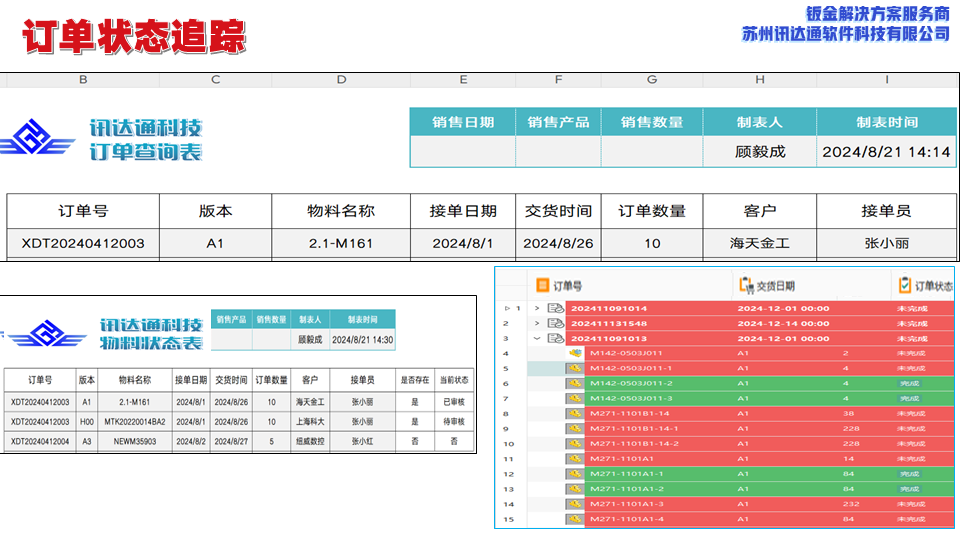Image resolution: width=960 pixels, height=540 pixels.
Task: Click order number cell XDT20240412003 in the order query table
Action: [x=83, y=243]
